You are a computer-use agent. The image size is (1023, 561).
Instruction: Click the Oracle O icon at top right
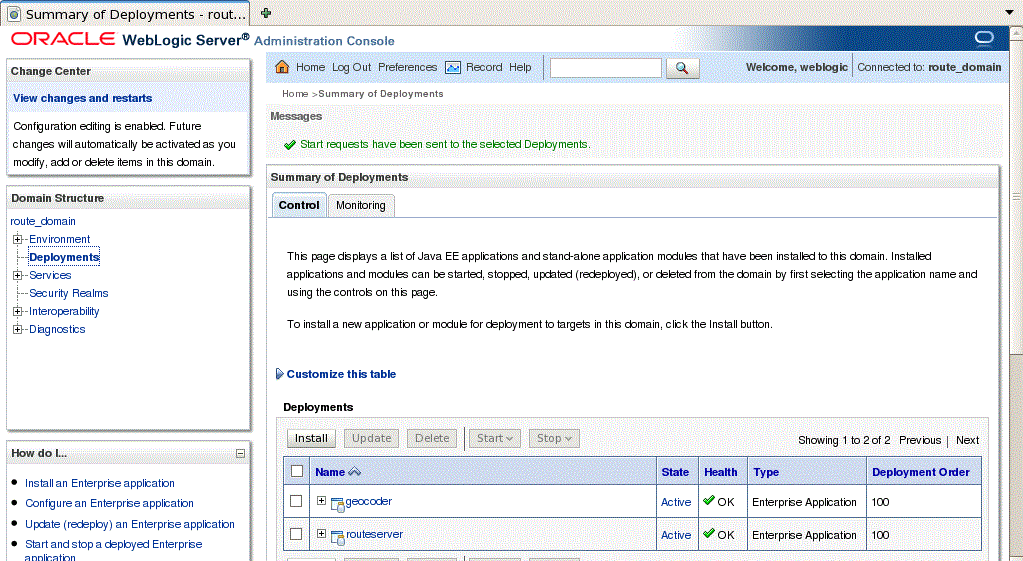[x=984, y=38]
